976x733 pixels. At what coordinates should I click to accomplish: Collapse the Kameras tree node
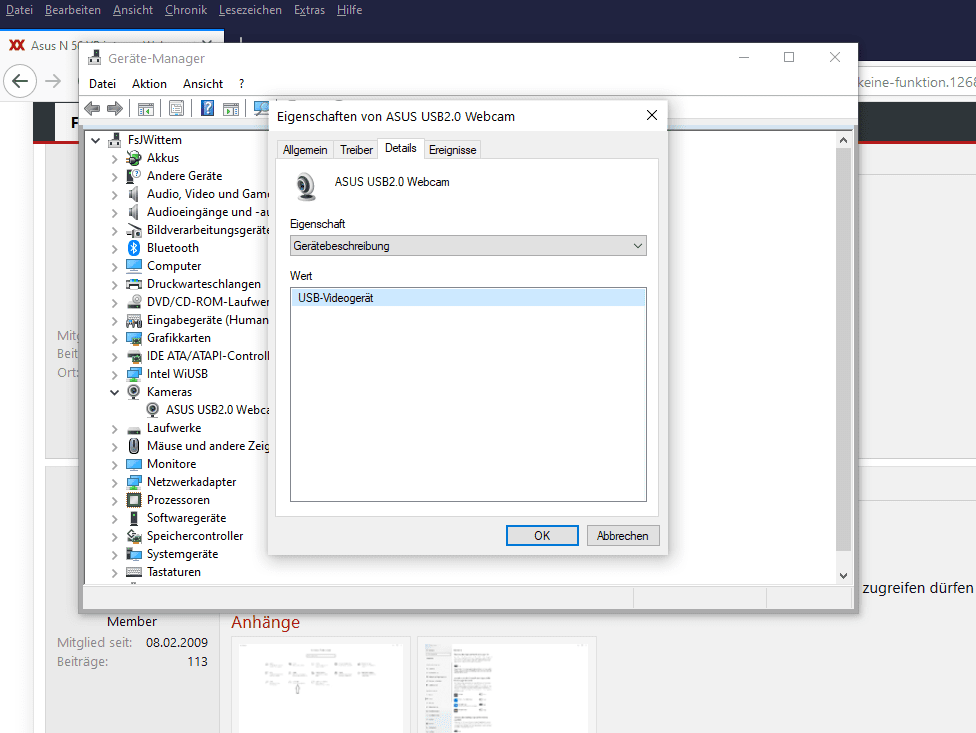[x=115, y=393]
